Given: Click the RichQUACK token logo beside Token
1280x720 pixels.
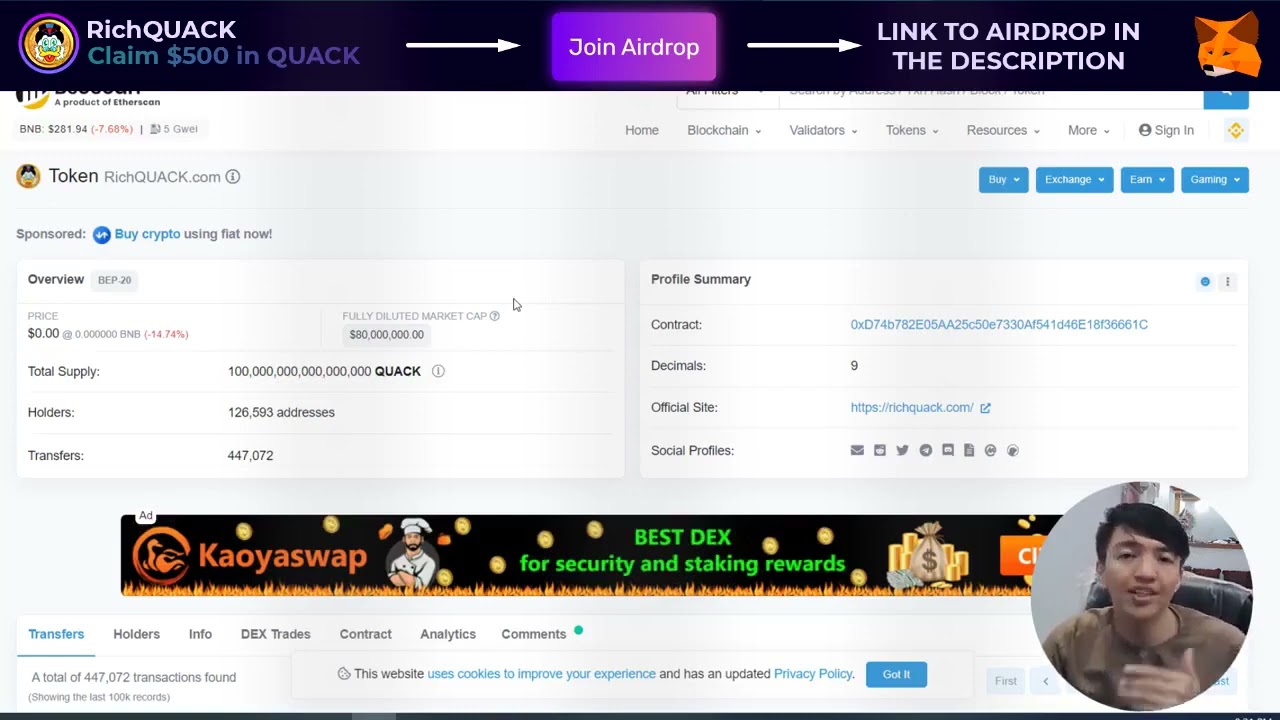Looking at the screenshot, I should 28,176.
